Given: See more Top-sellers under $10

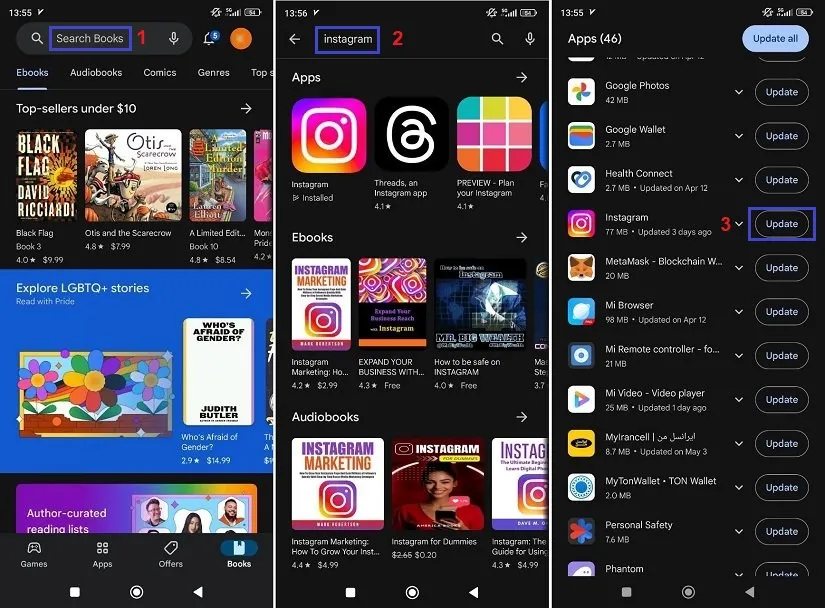Looking at the screenshot, I should click(246, 108).
